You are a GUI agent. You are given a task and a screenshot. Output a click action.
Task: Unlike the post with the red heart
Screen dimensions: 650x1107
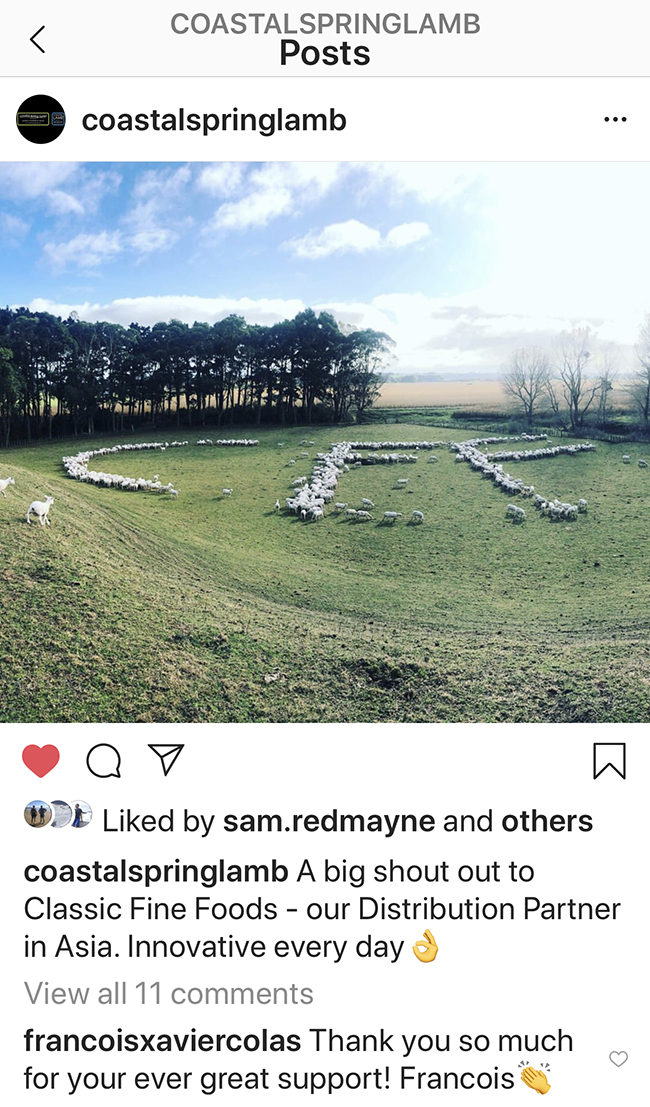[x=41, y=760]
